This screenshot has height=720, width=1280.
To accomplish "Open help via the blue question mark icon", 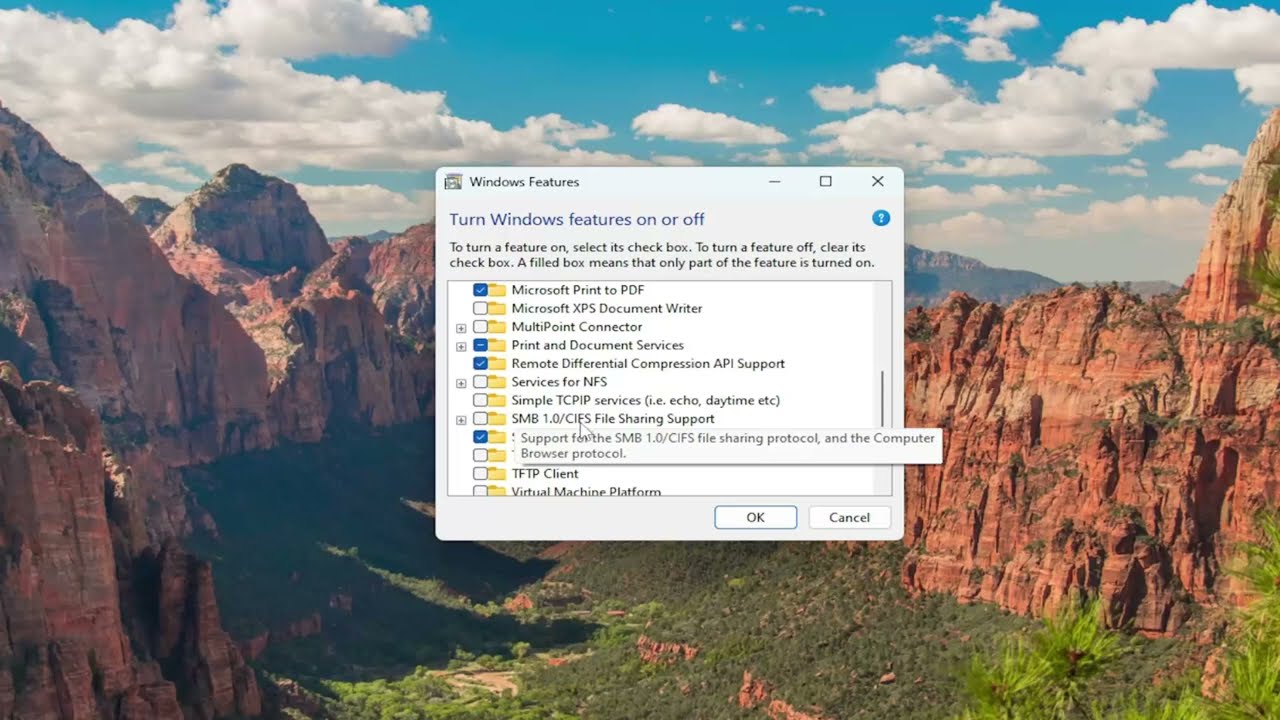I will click(x=881, y=218).
